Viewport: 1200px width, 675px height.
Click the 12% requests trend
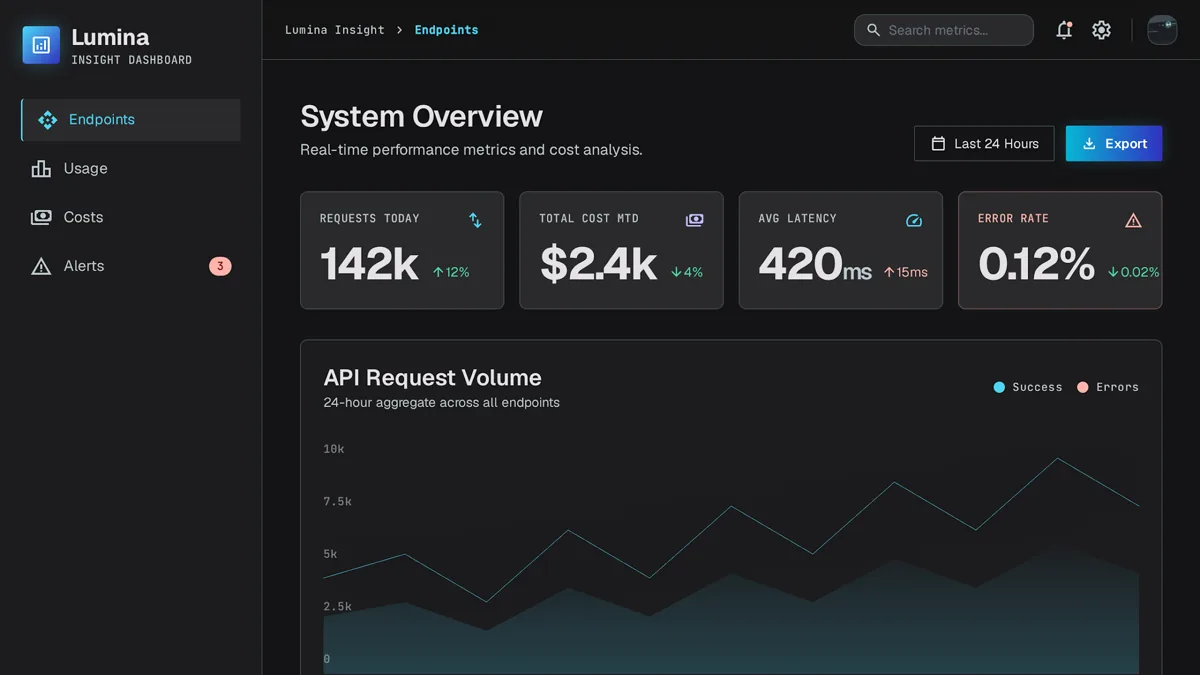pyautogui.click(x=451, y=272)
